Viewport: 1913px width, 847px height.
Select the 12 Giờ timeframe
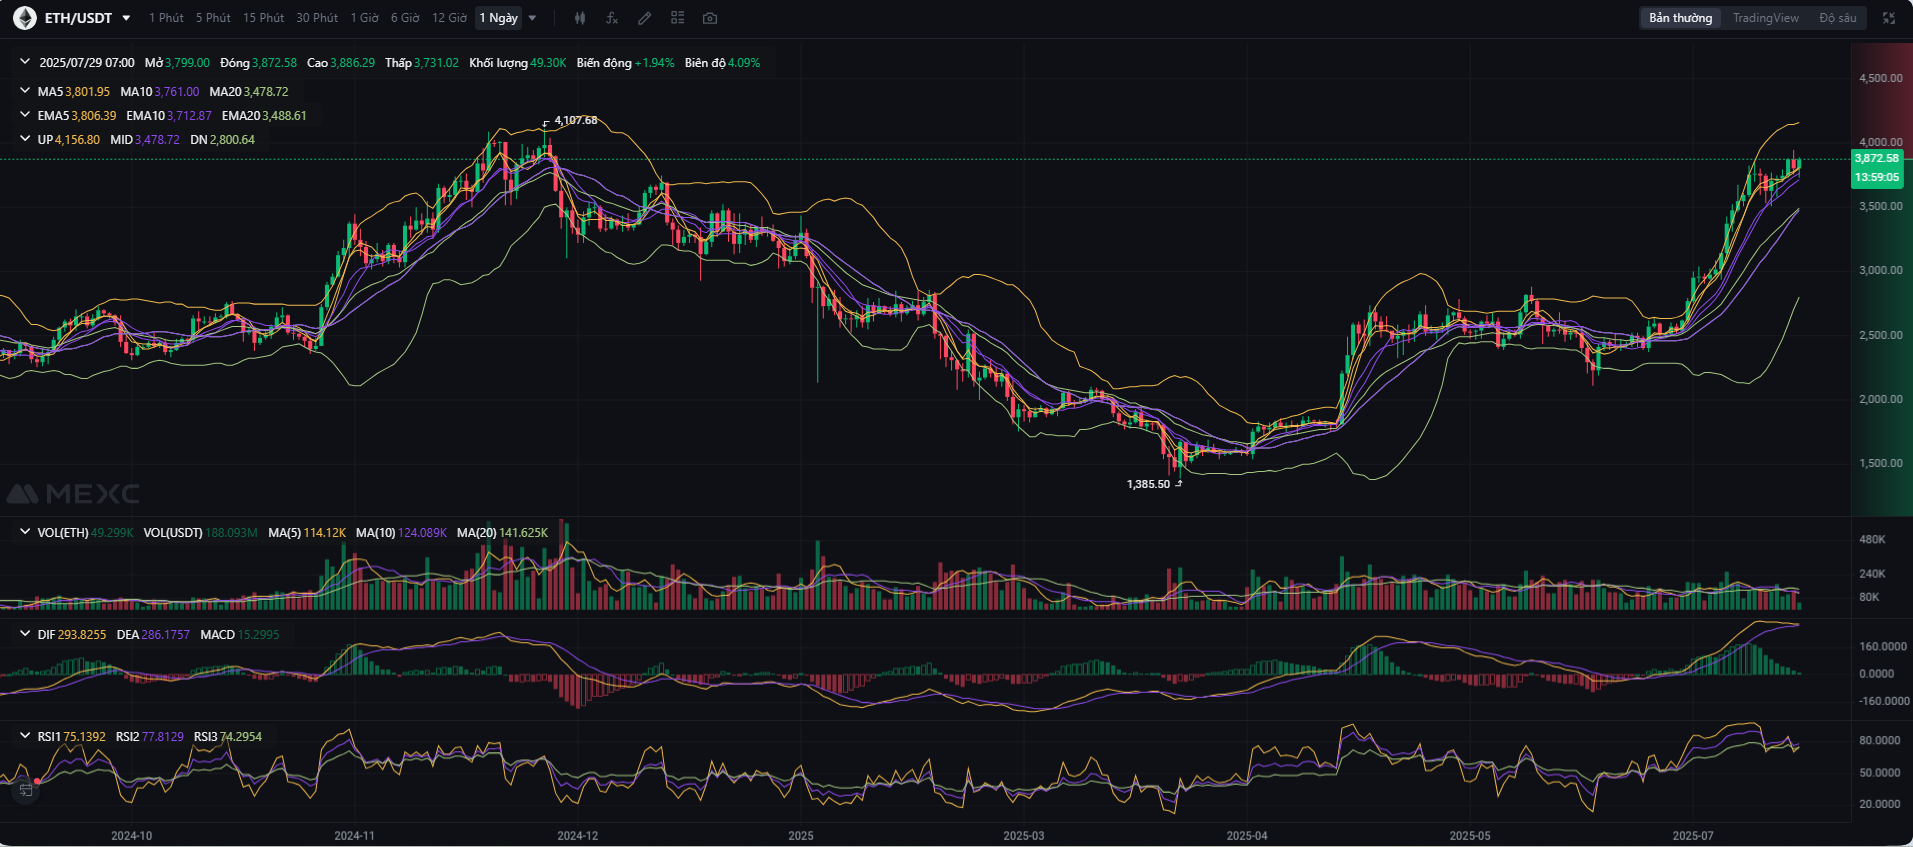449,18
